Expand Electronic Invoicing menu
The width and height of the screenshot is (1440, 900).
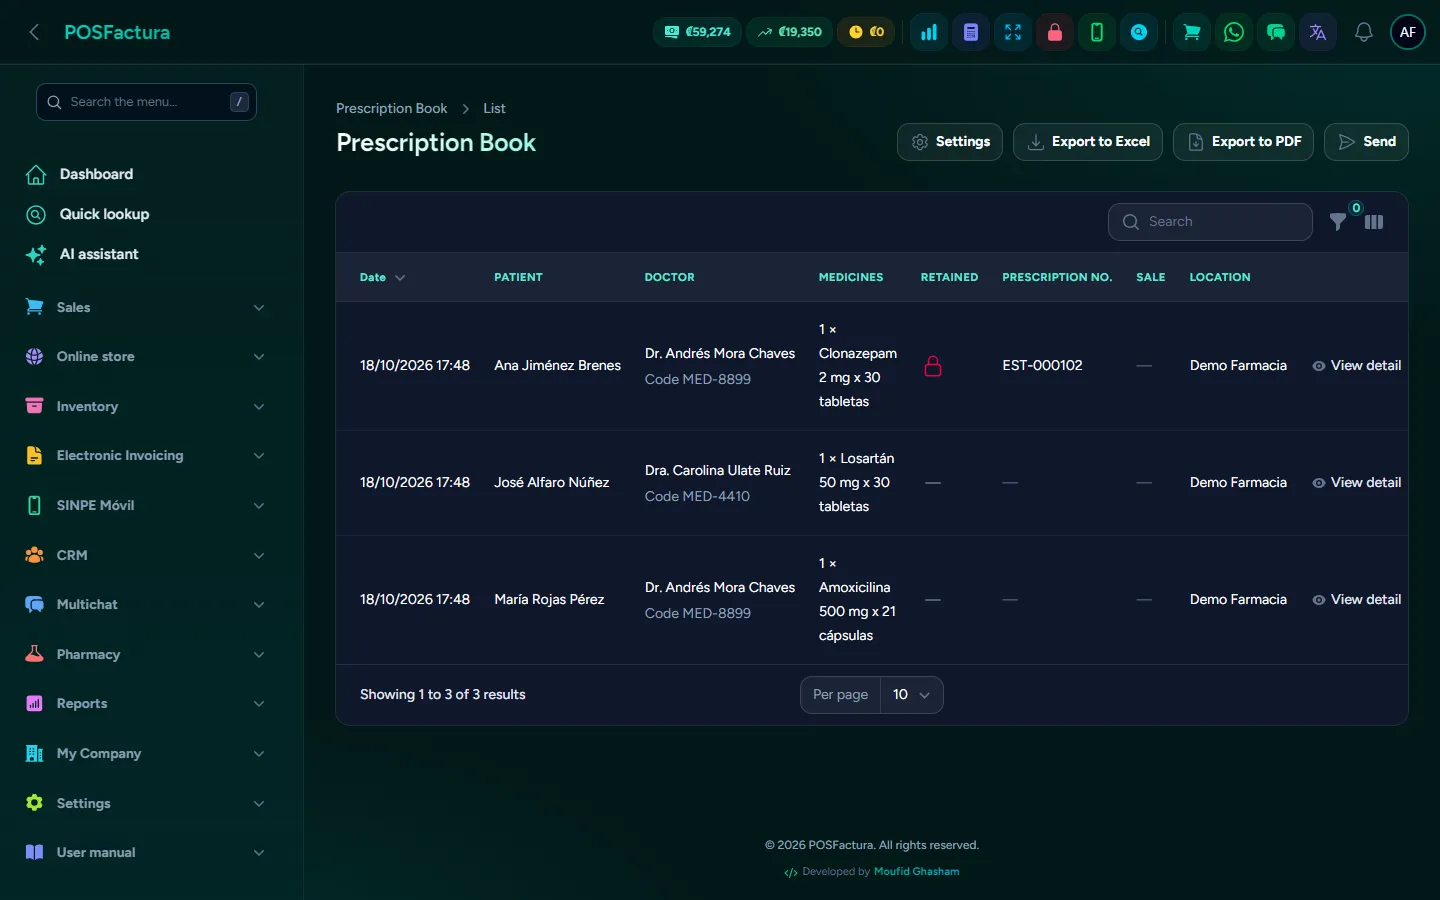coord(145,455)
